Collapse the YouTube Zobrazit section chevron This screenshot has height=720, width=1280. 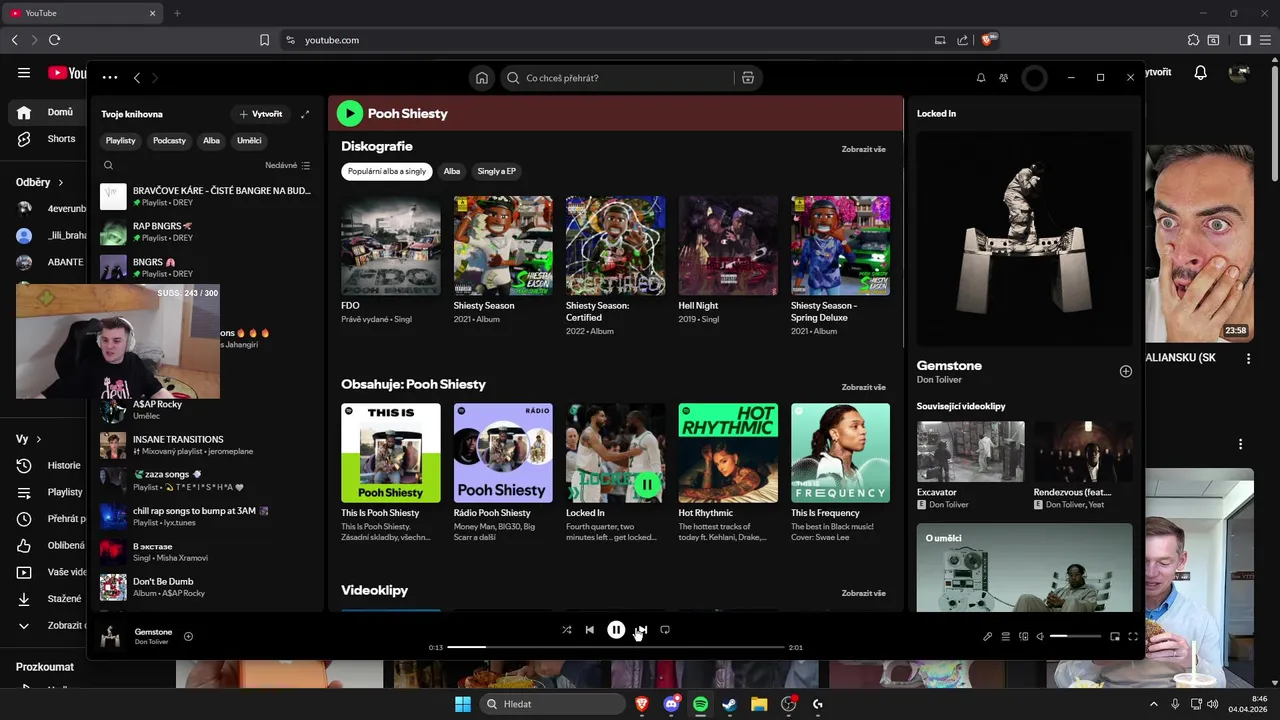24,626
